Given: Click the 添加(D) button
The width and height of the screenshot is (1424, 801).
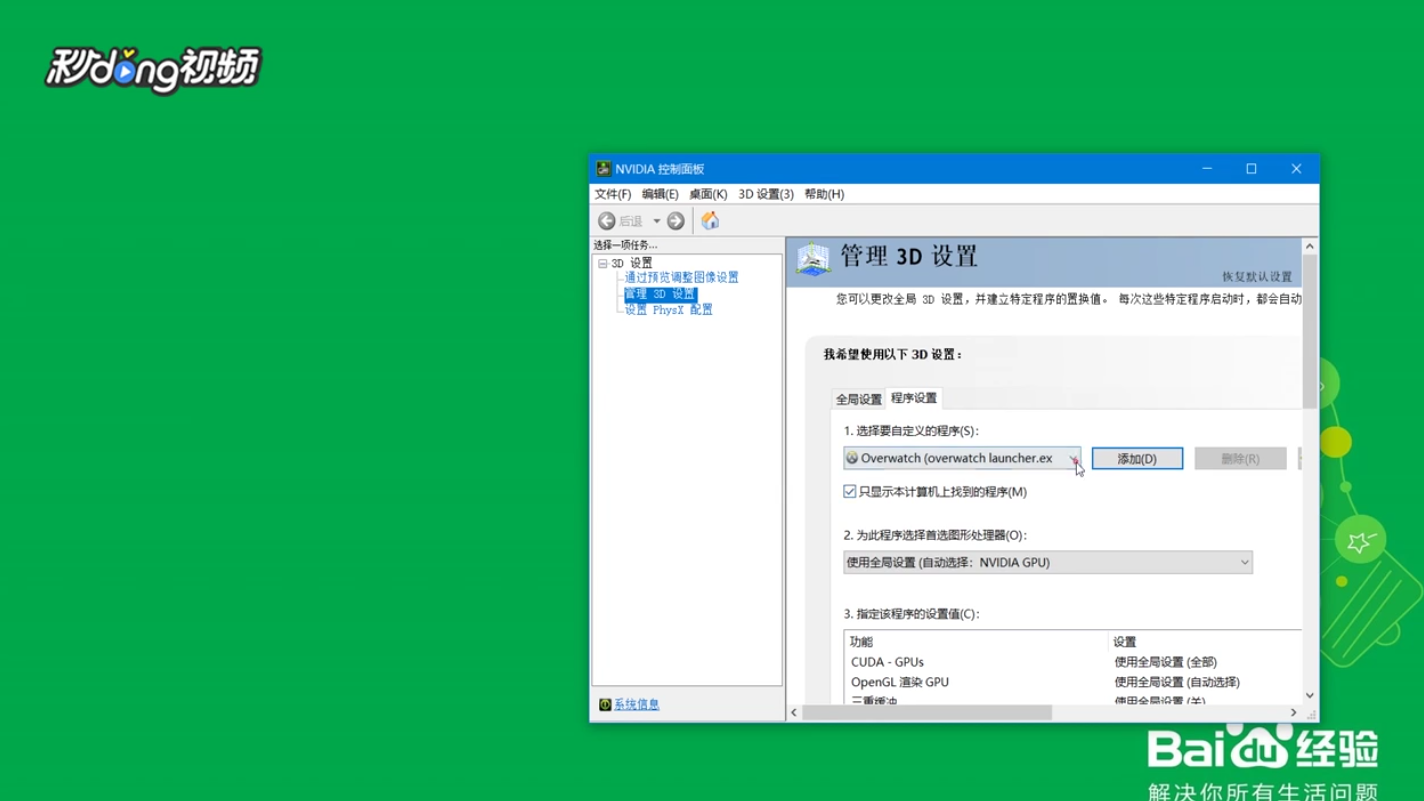Looking at the screenshot, I should point(1137,459).
